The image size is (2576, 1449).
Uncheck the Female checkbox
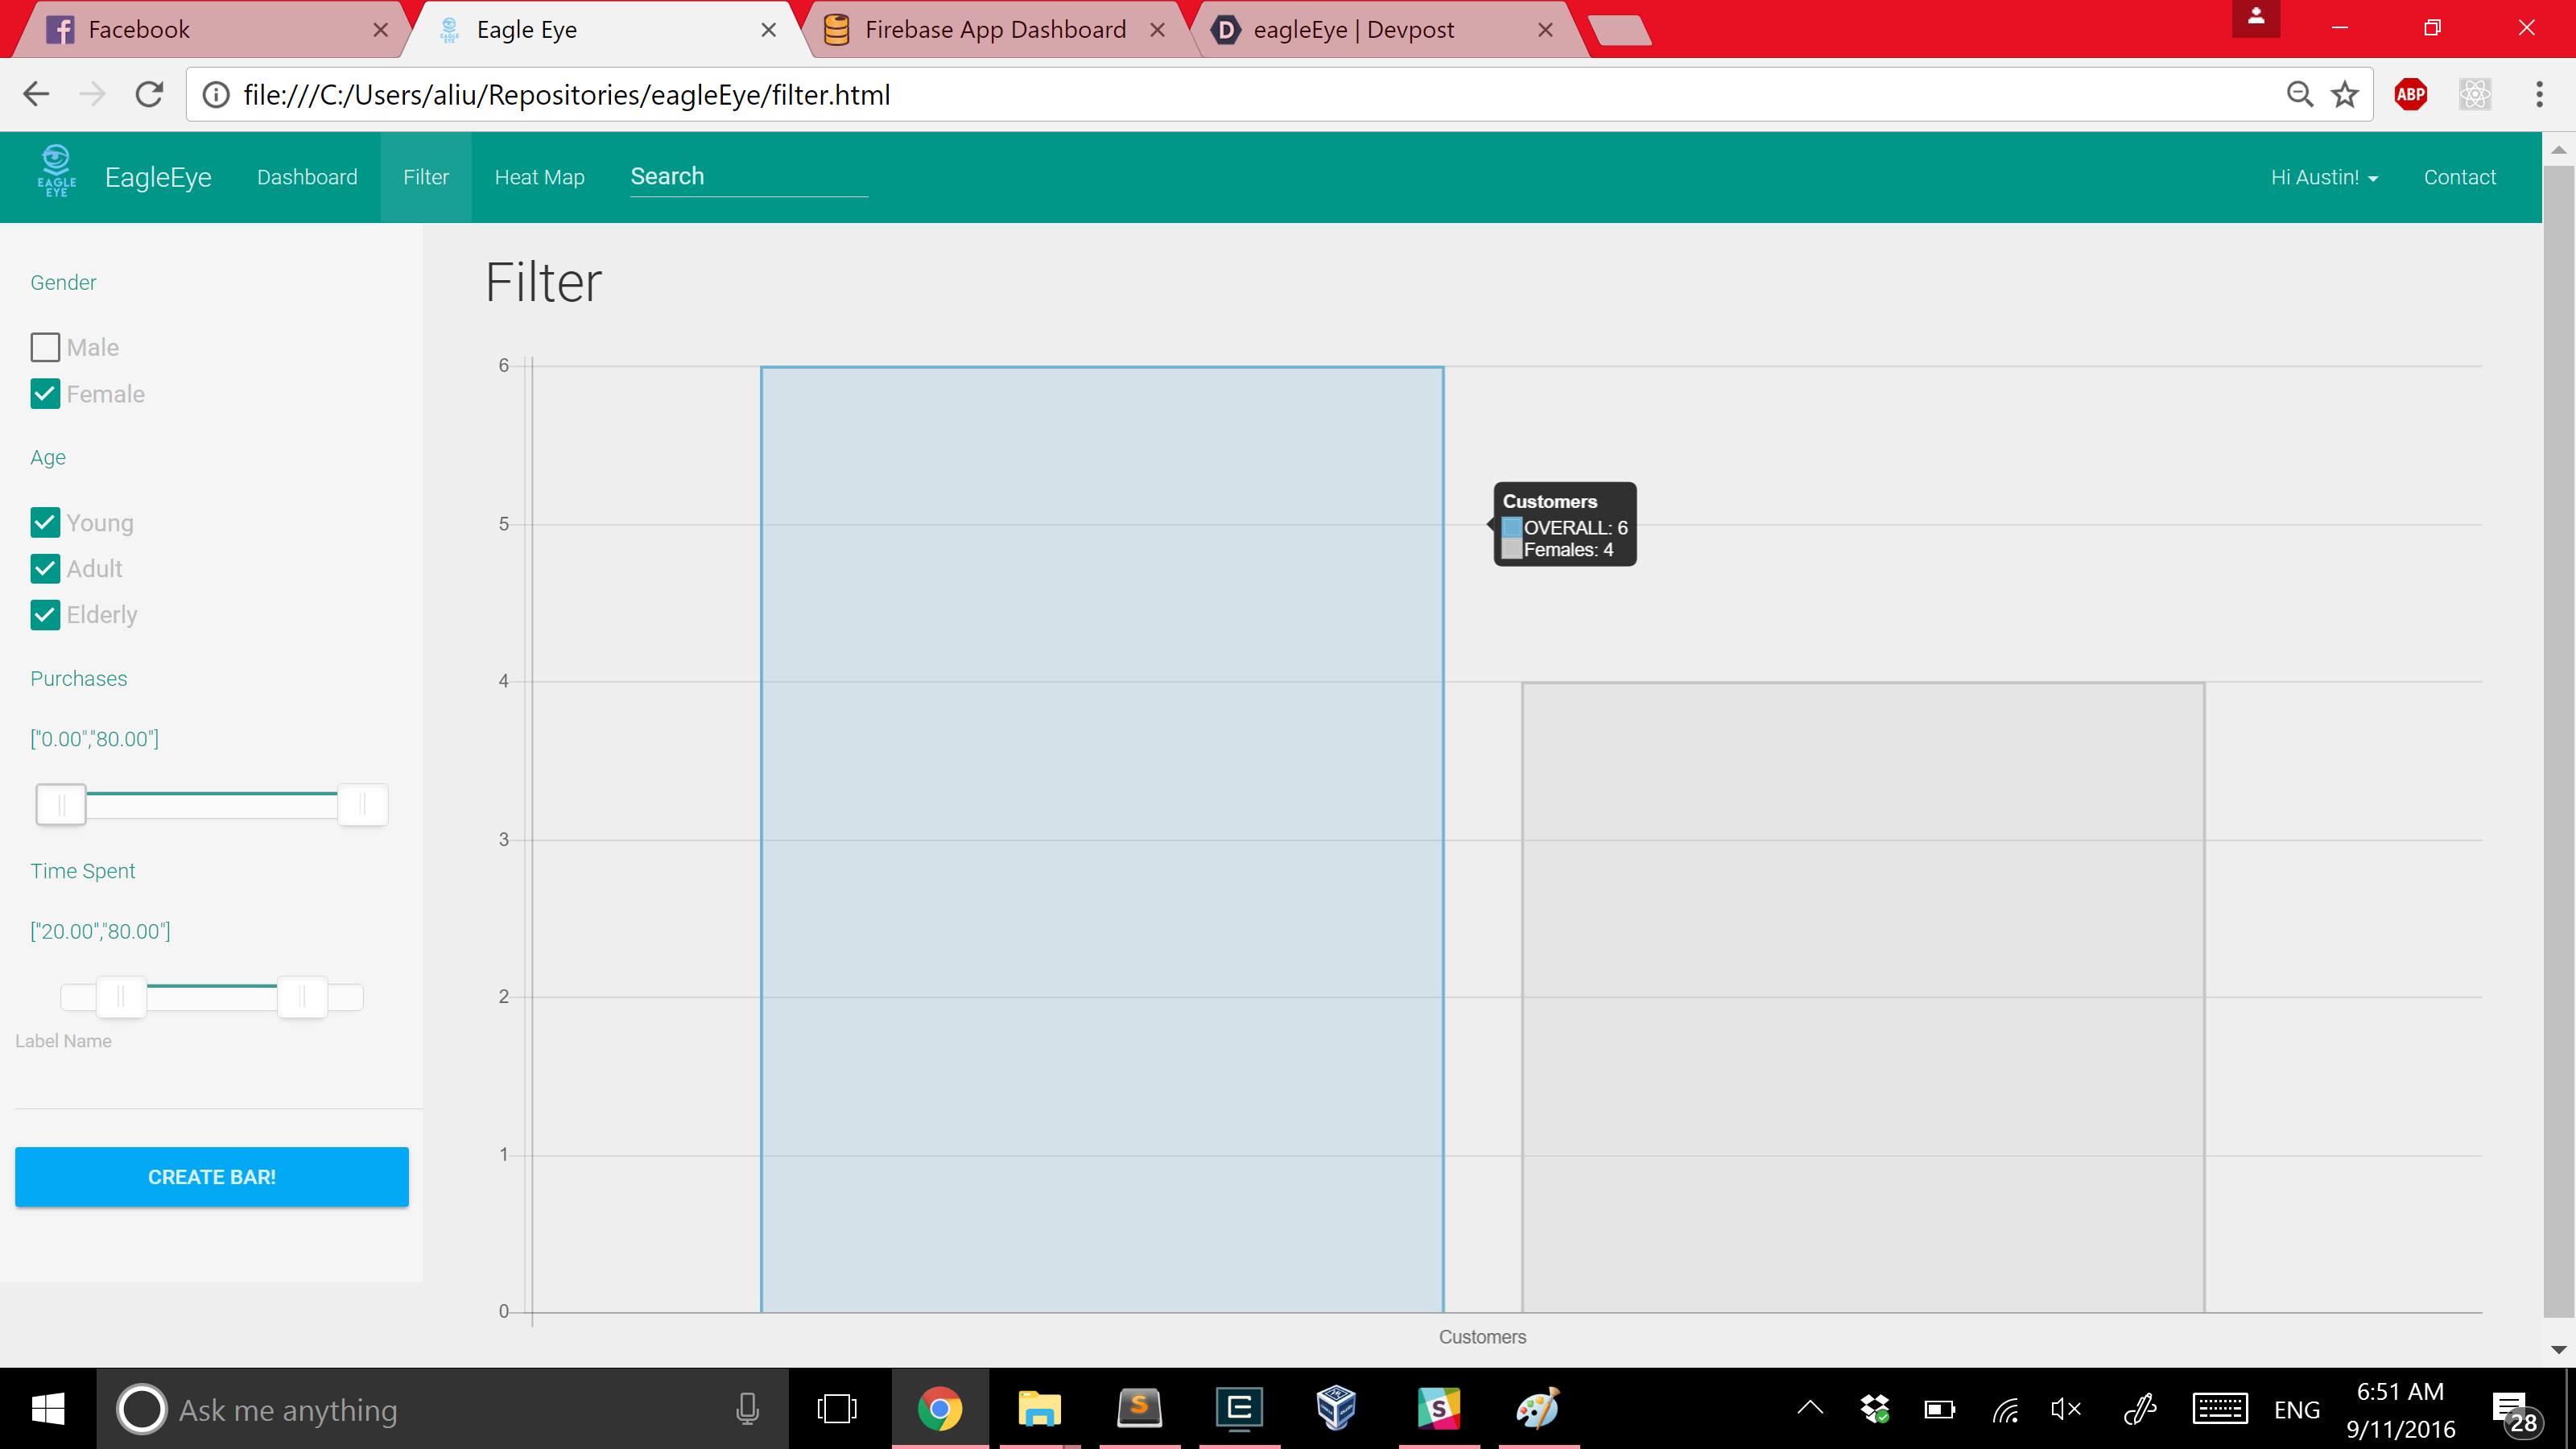point(45,394)
